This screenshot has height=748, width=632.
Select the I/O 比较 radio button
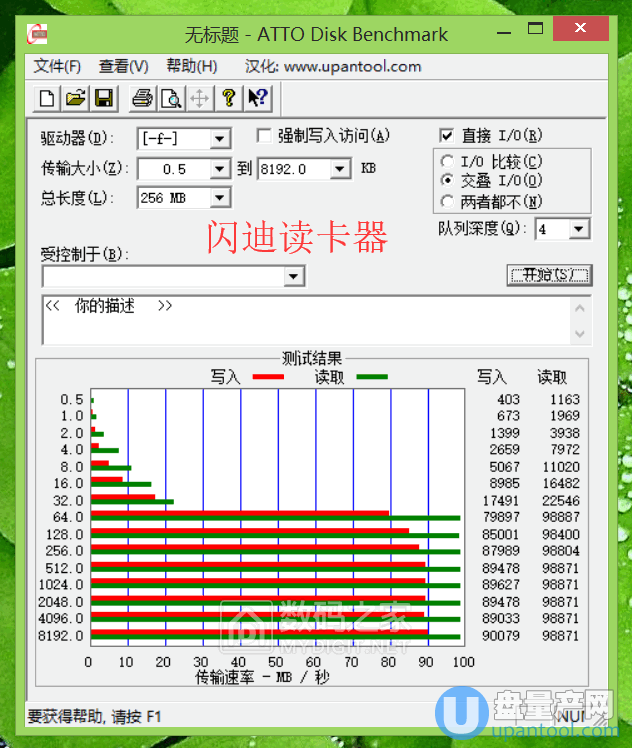[446, 162]
